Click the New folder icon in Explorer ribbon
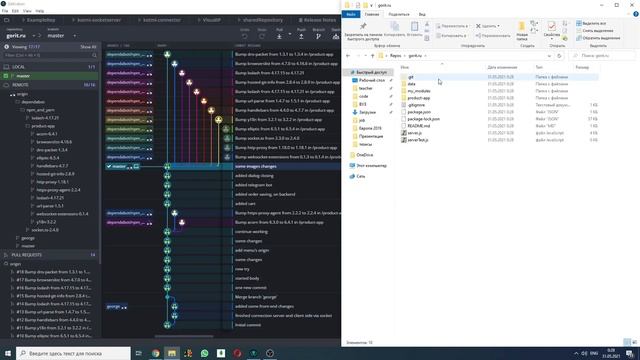This screenshot has height=360, width=640. pos(522,27)
